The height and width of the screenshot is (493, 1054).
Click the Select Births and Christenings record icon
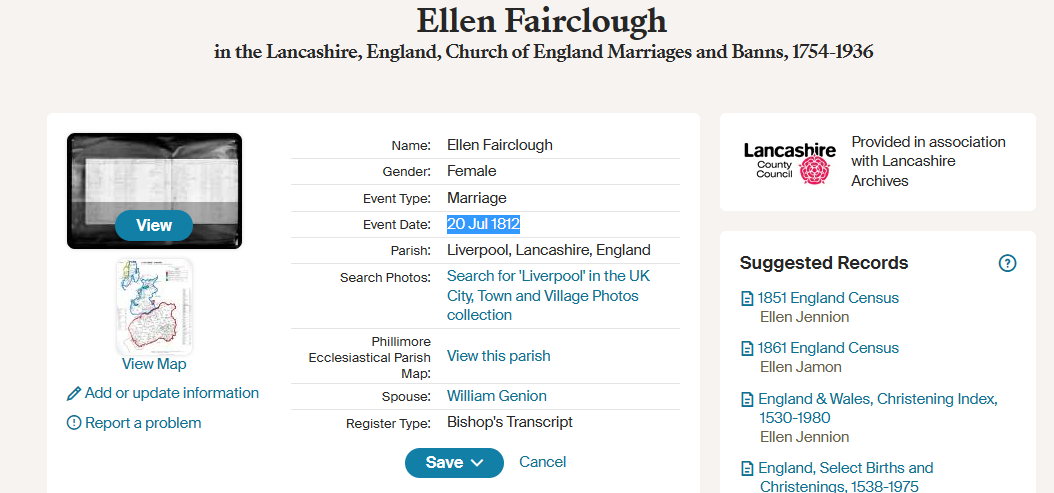click(x=747, y=468)
